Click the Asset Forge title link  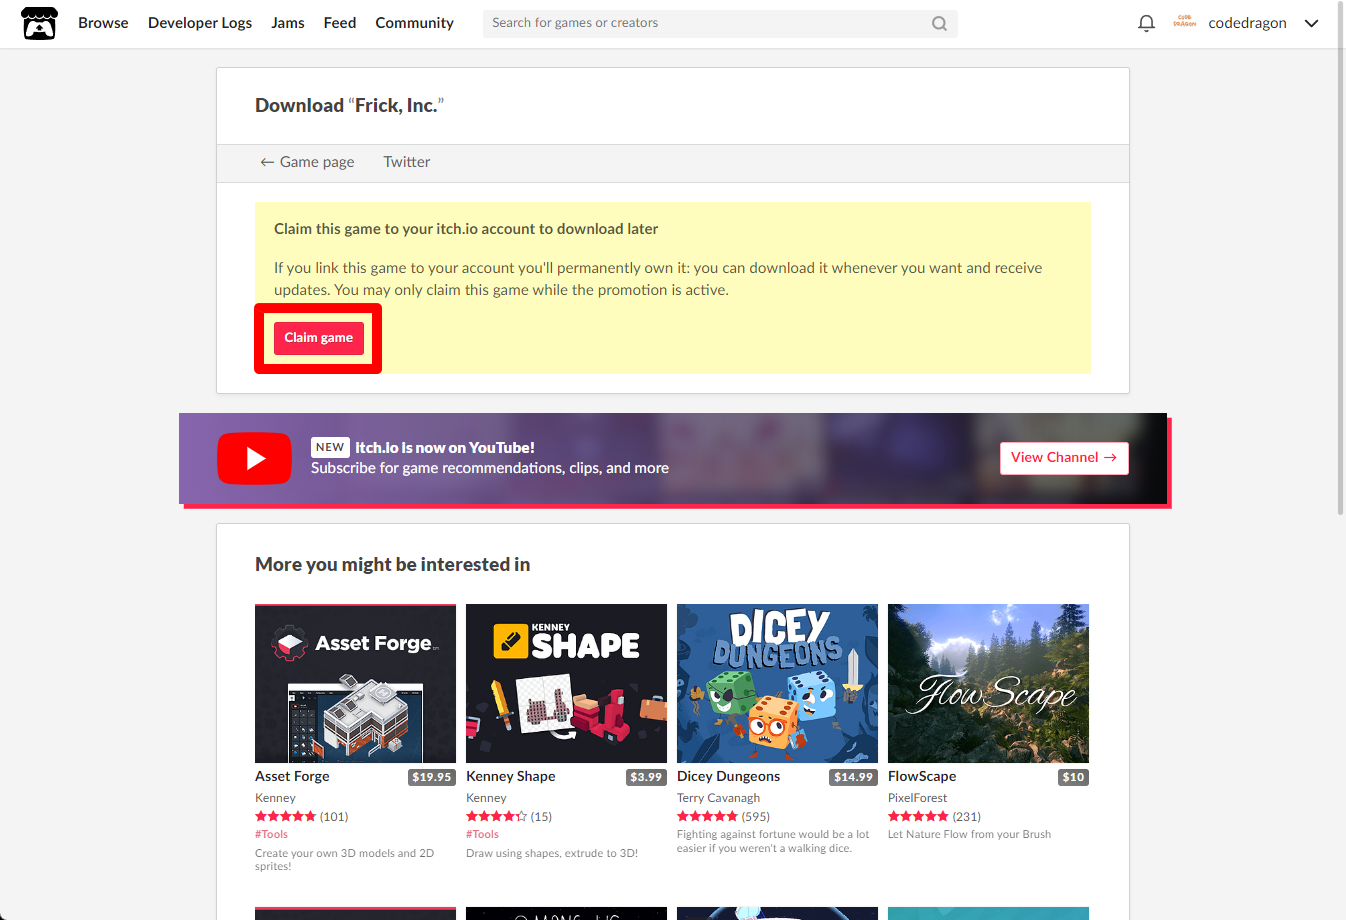coord(292,776)
